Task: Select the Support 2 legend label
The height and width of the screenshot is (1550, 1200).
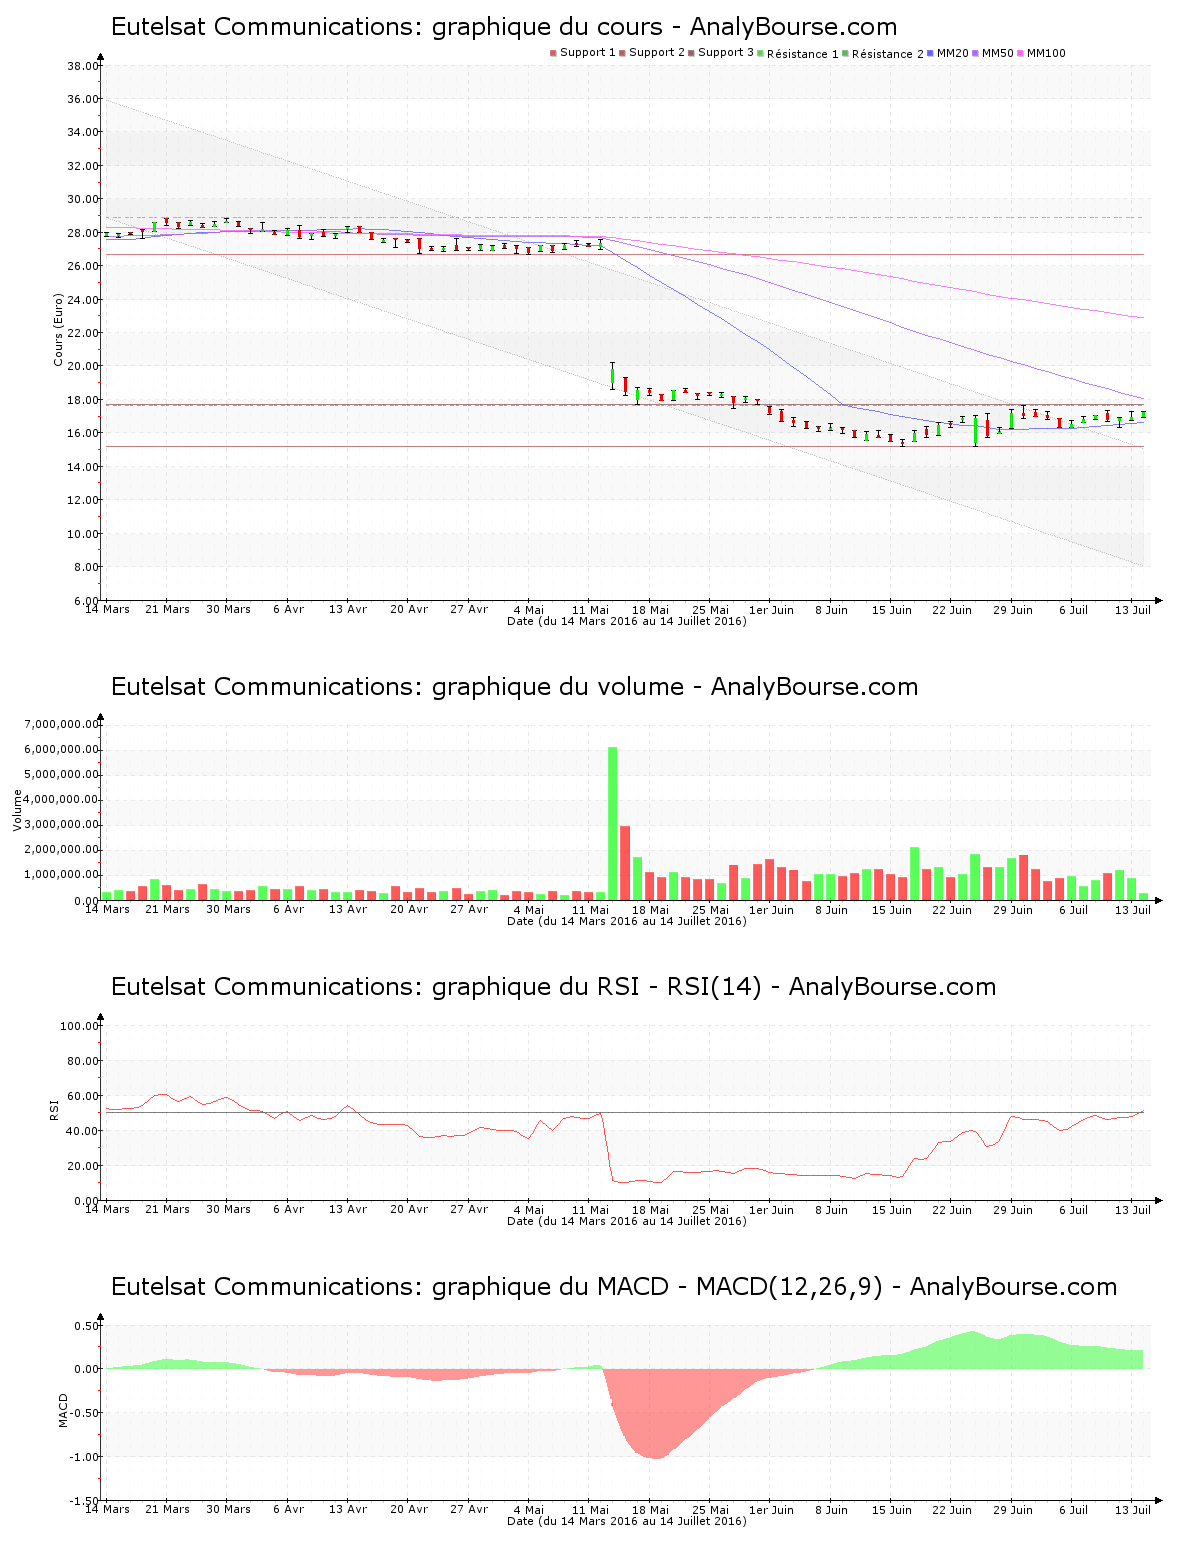Action: pos(657,53)
